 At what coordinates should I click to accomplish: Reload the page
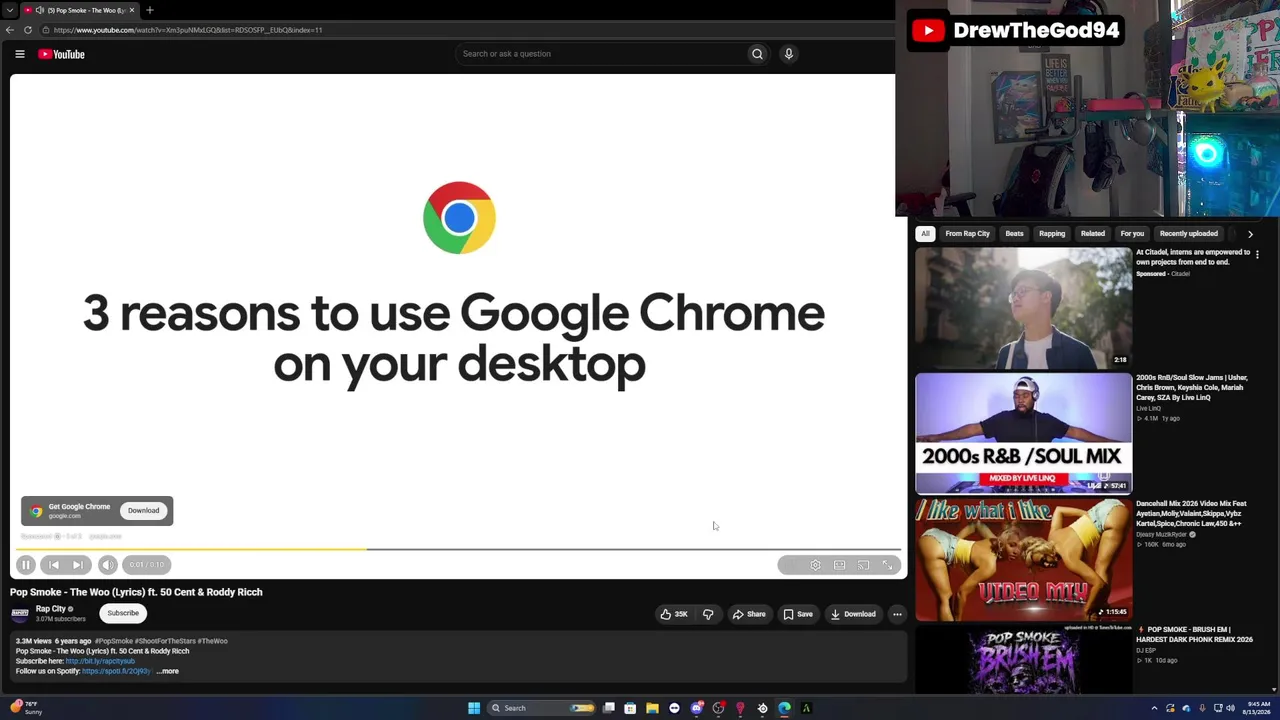(28, 30)
